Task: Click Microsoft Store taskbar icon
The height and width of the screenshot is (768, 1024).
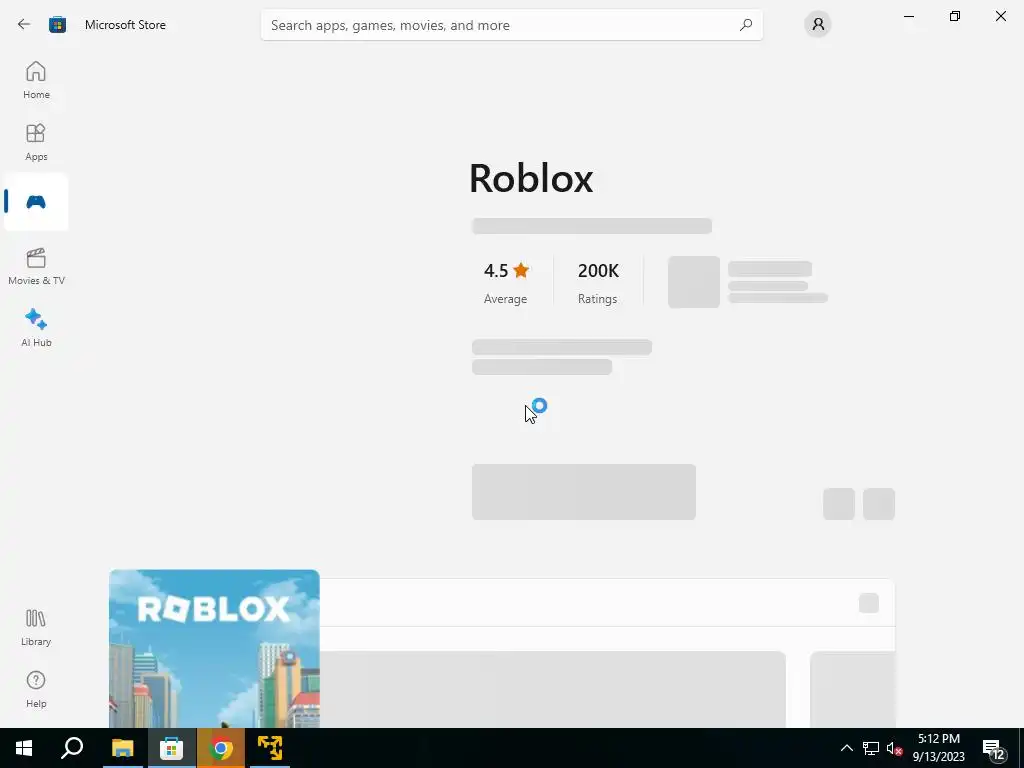Action: tap(171, 748)
